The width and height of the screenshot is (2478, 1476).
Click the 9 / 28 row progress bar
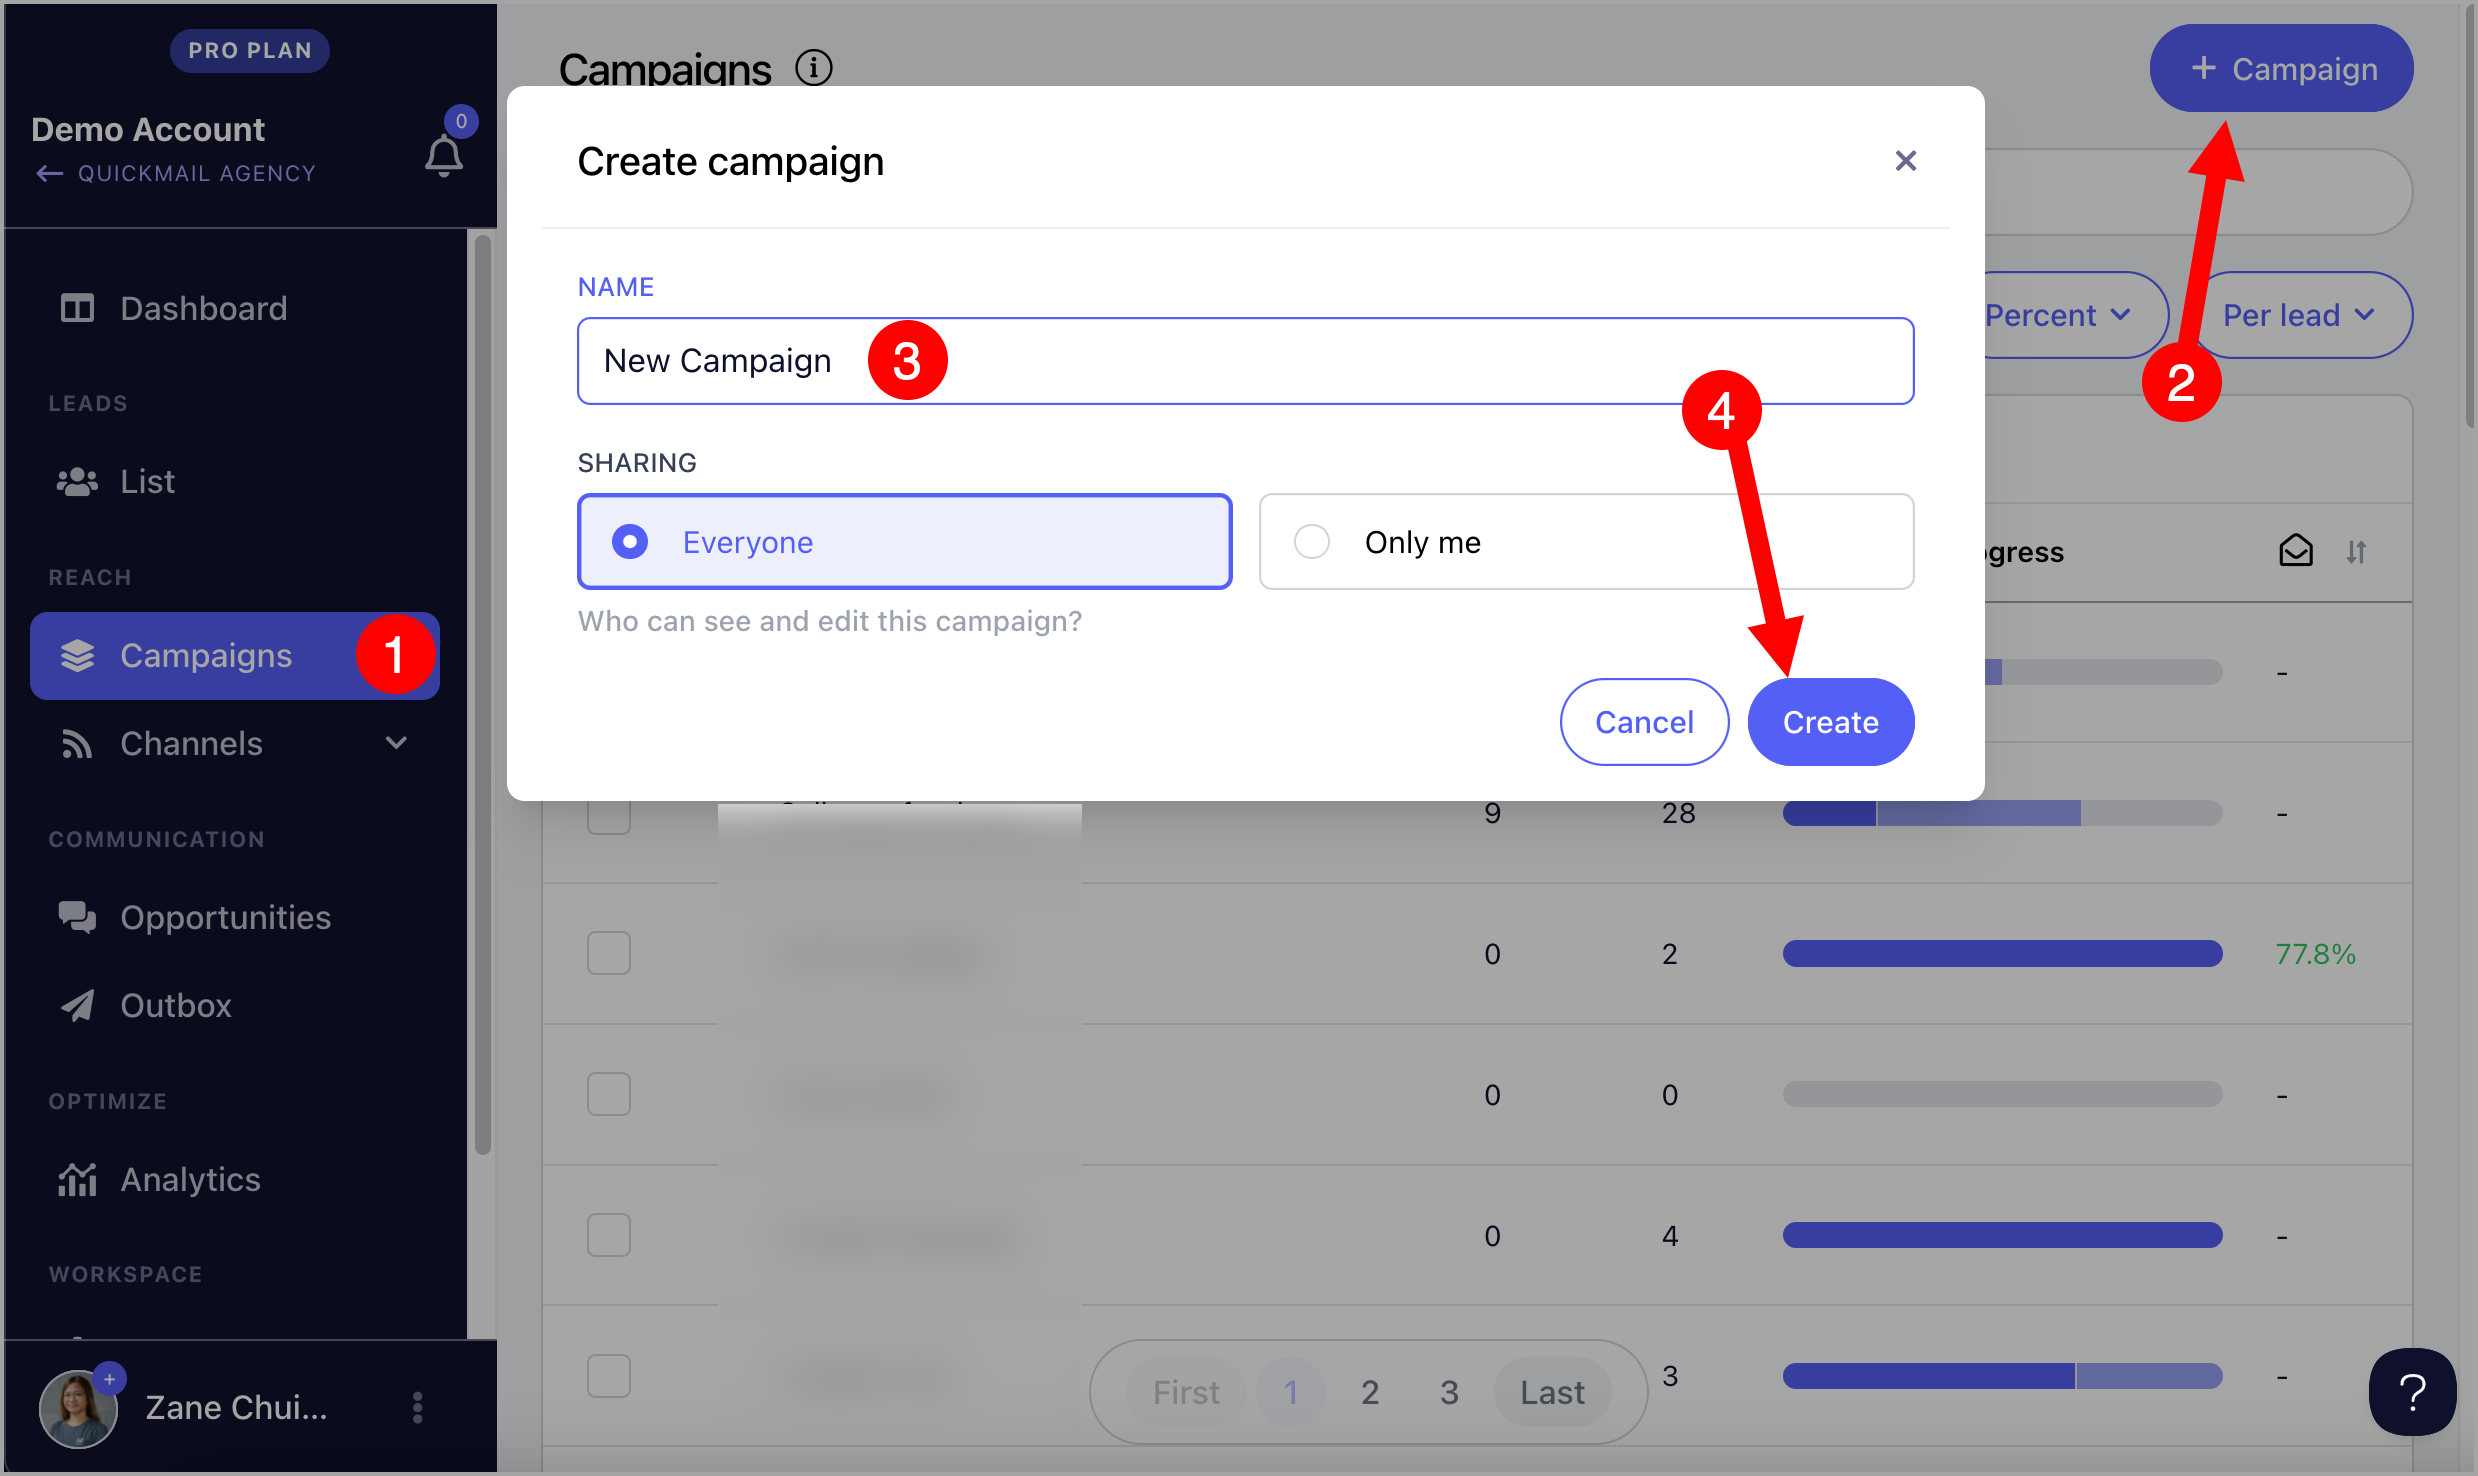point(2002,813)
